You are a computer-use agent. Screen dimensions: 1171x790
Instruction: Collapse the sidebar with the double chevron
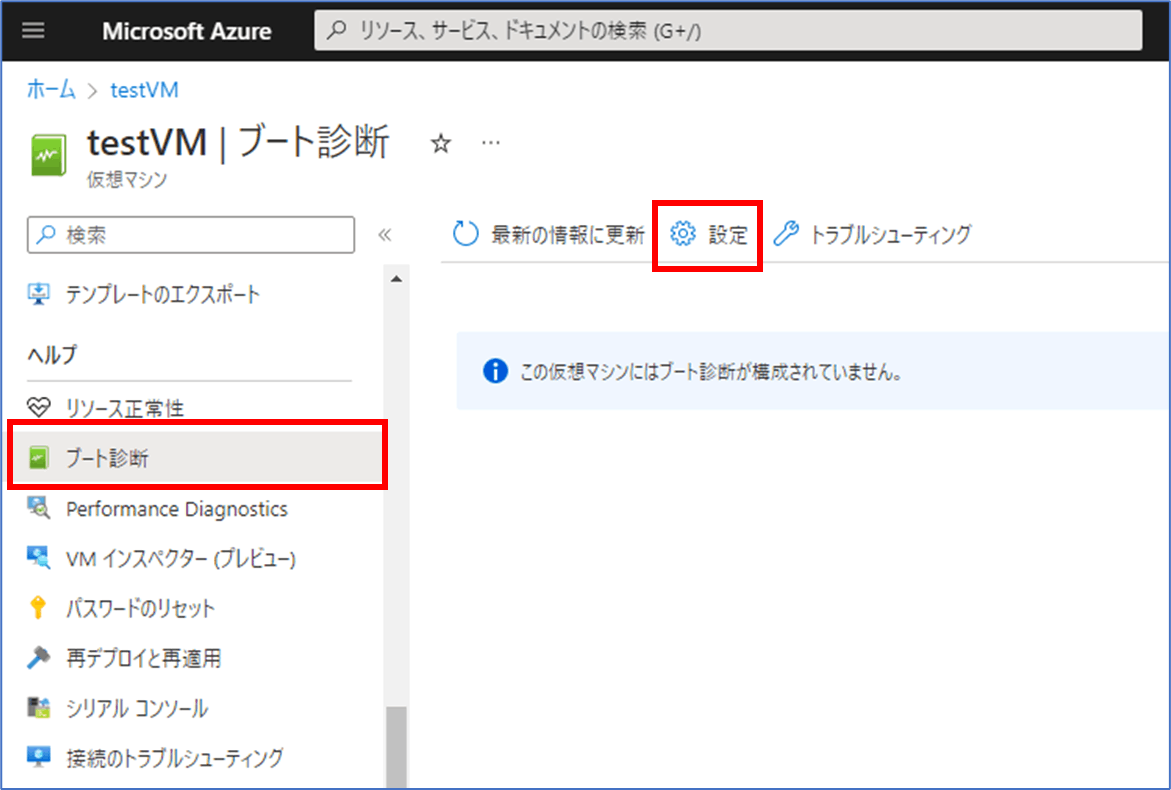click(x=385, y=235)
